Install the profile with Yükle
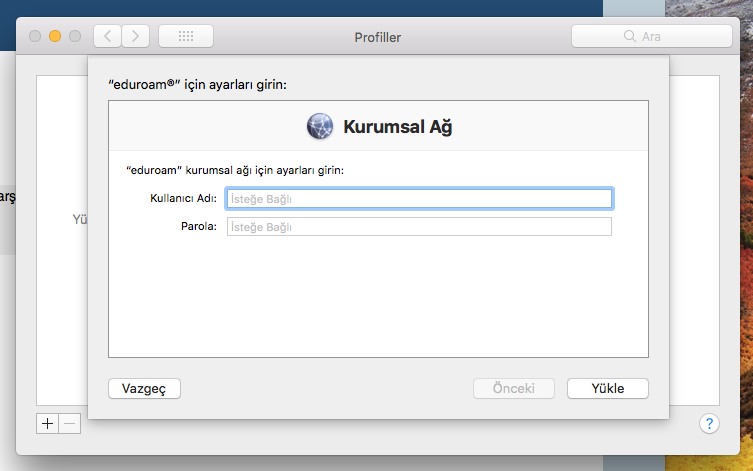The width and height of the screenshot is (753, 471). pyautogui.click(x=608, y=388)
